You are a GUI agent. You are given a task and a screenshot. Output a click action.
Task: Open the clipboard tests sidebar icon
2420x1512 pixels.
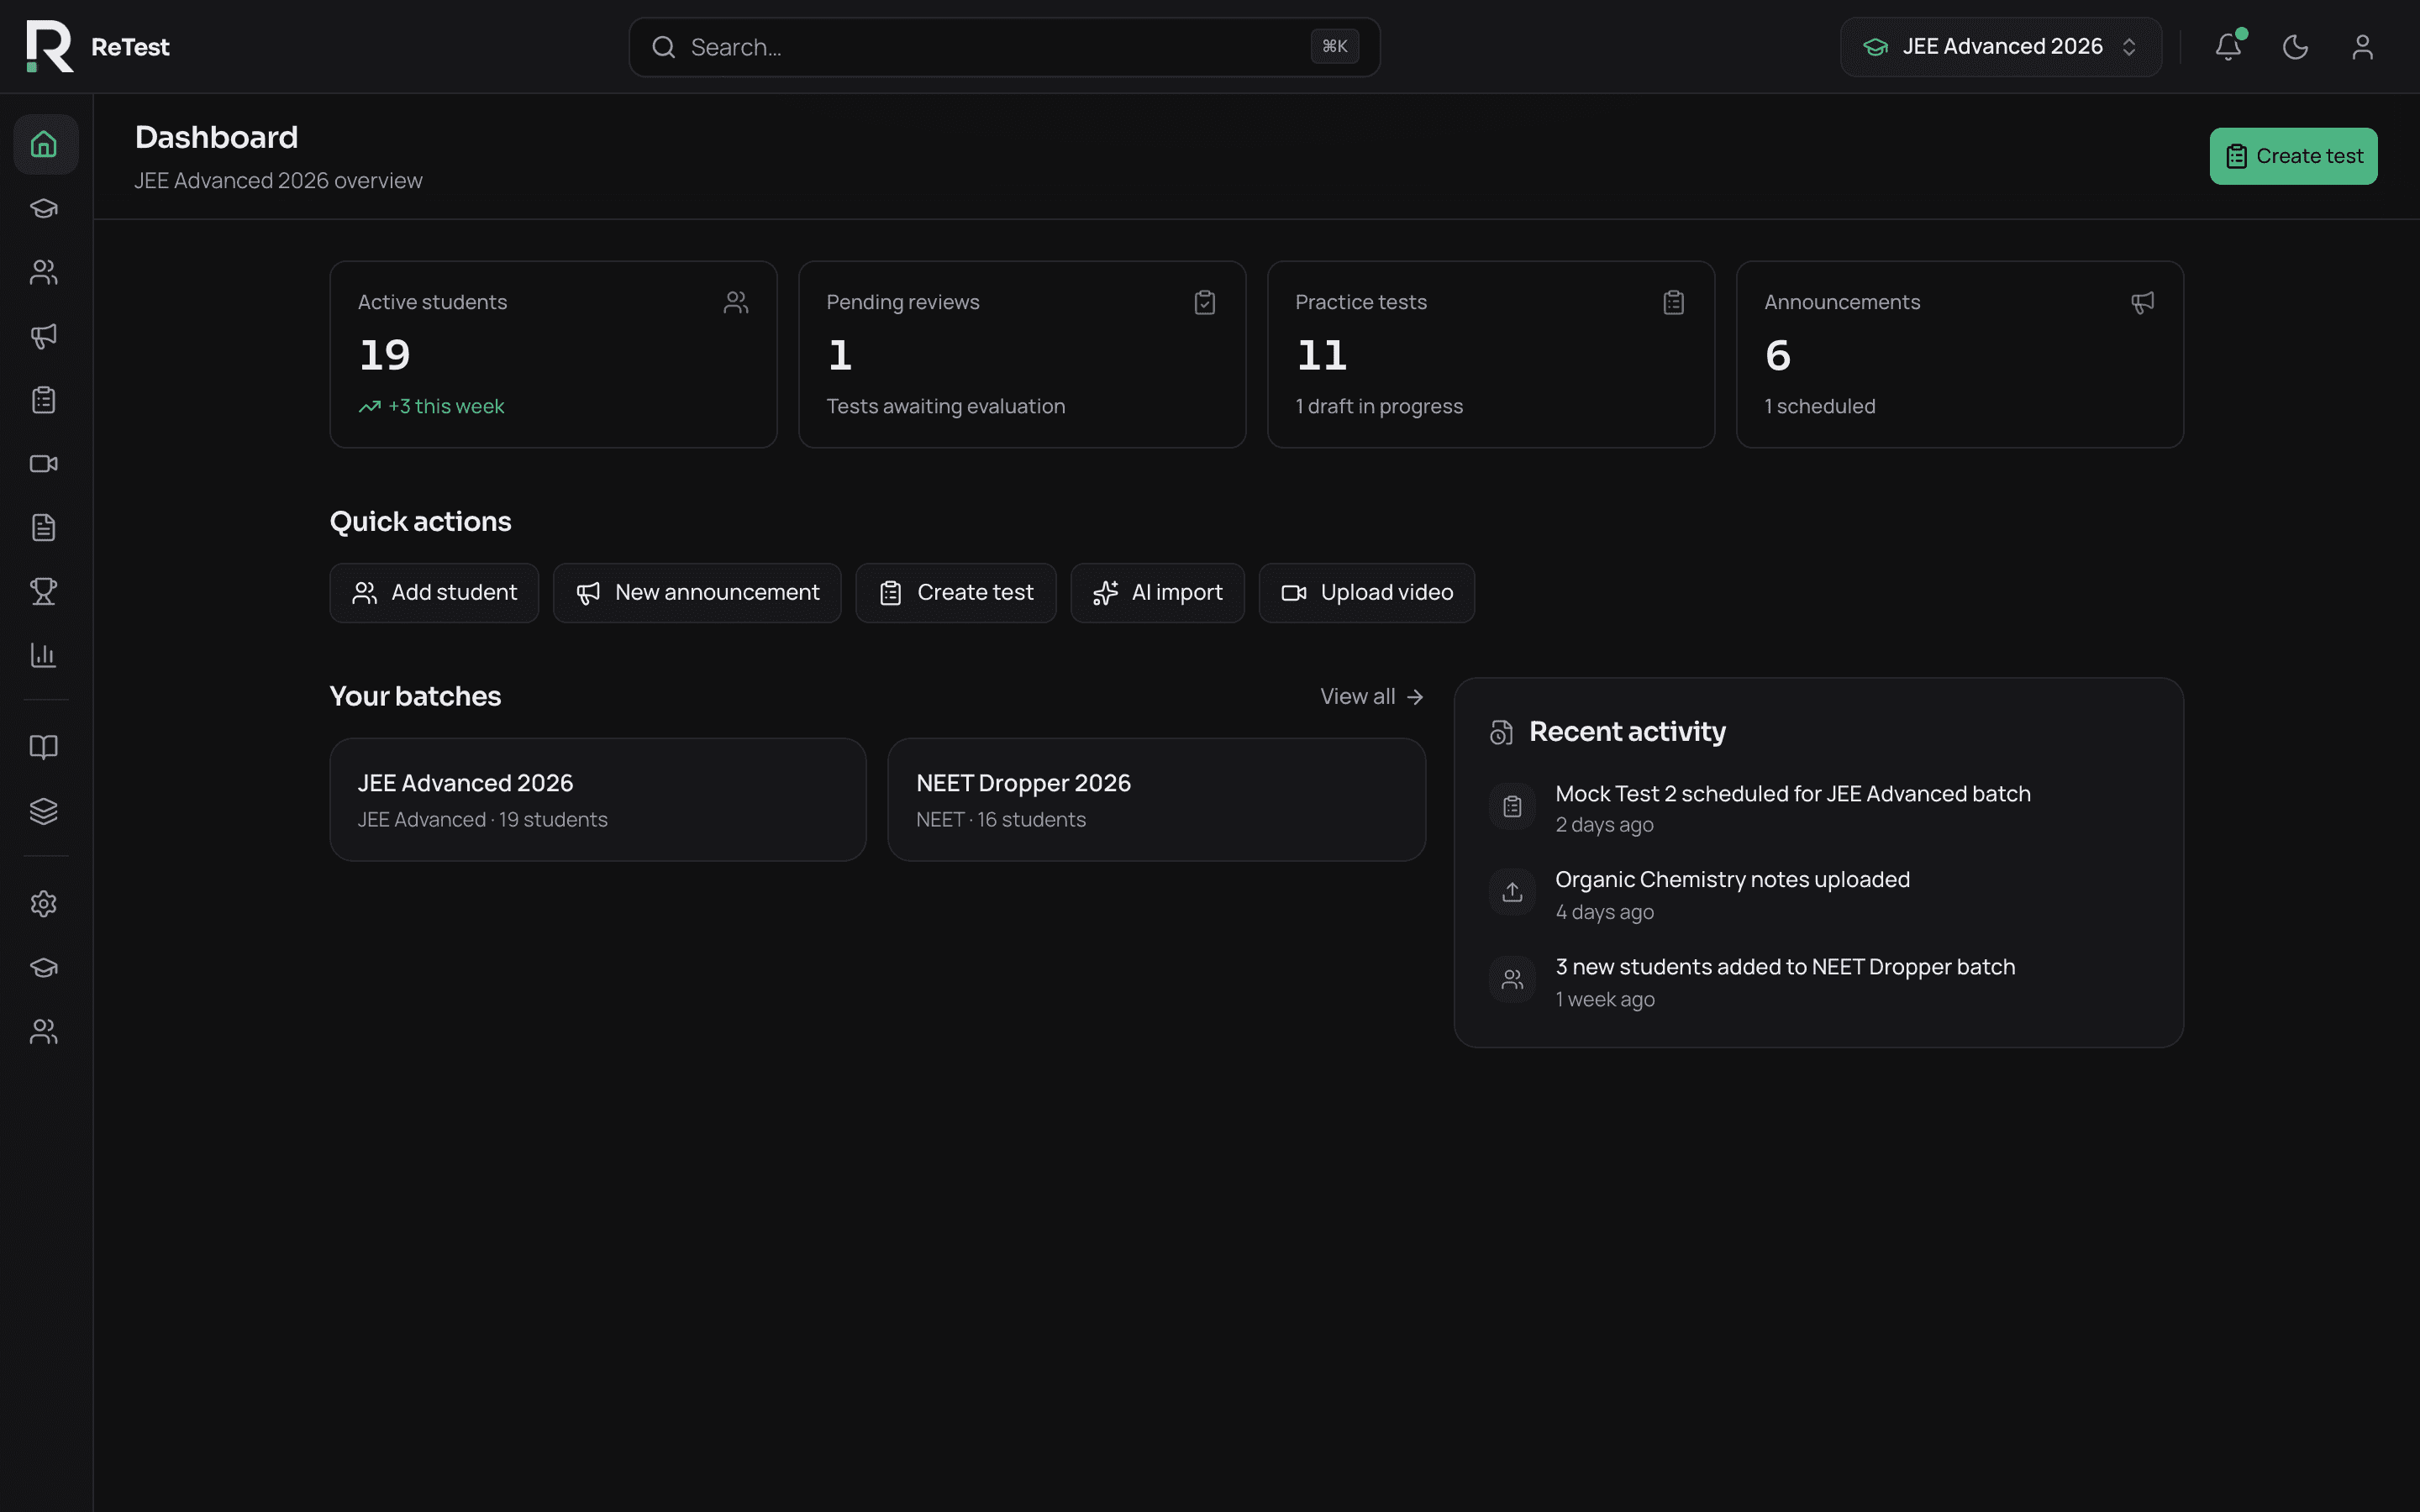(44, 400)
